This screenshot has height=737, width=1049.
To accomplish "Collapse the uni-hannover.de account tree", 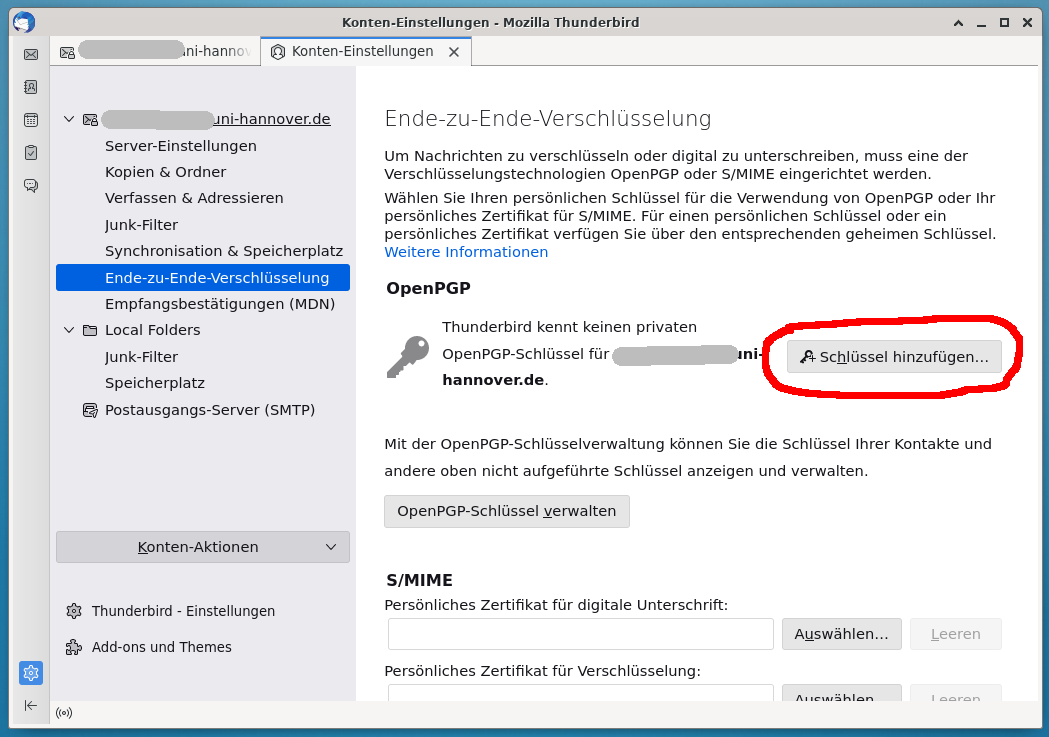I will pyautogui.click(x=69, y=119).
